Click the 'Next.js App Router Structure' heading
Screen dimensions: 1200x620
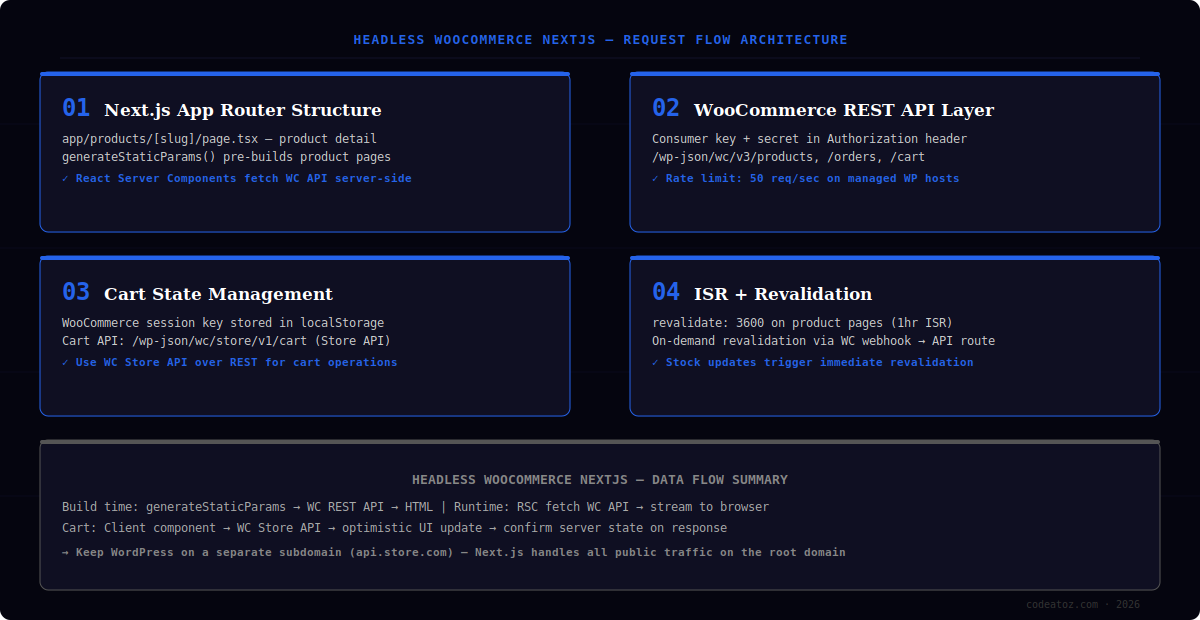(x=243, y=110)
